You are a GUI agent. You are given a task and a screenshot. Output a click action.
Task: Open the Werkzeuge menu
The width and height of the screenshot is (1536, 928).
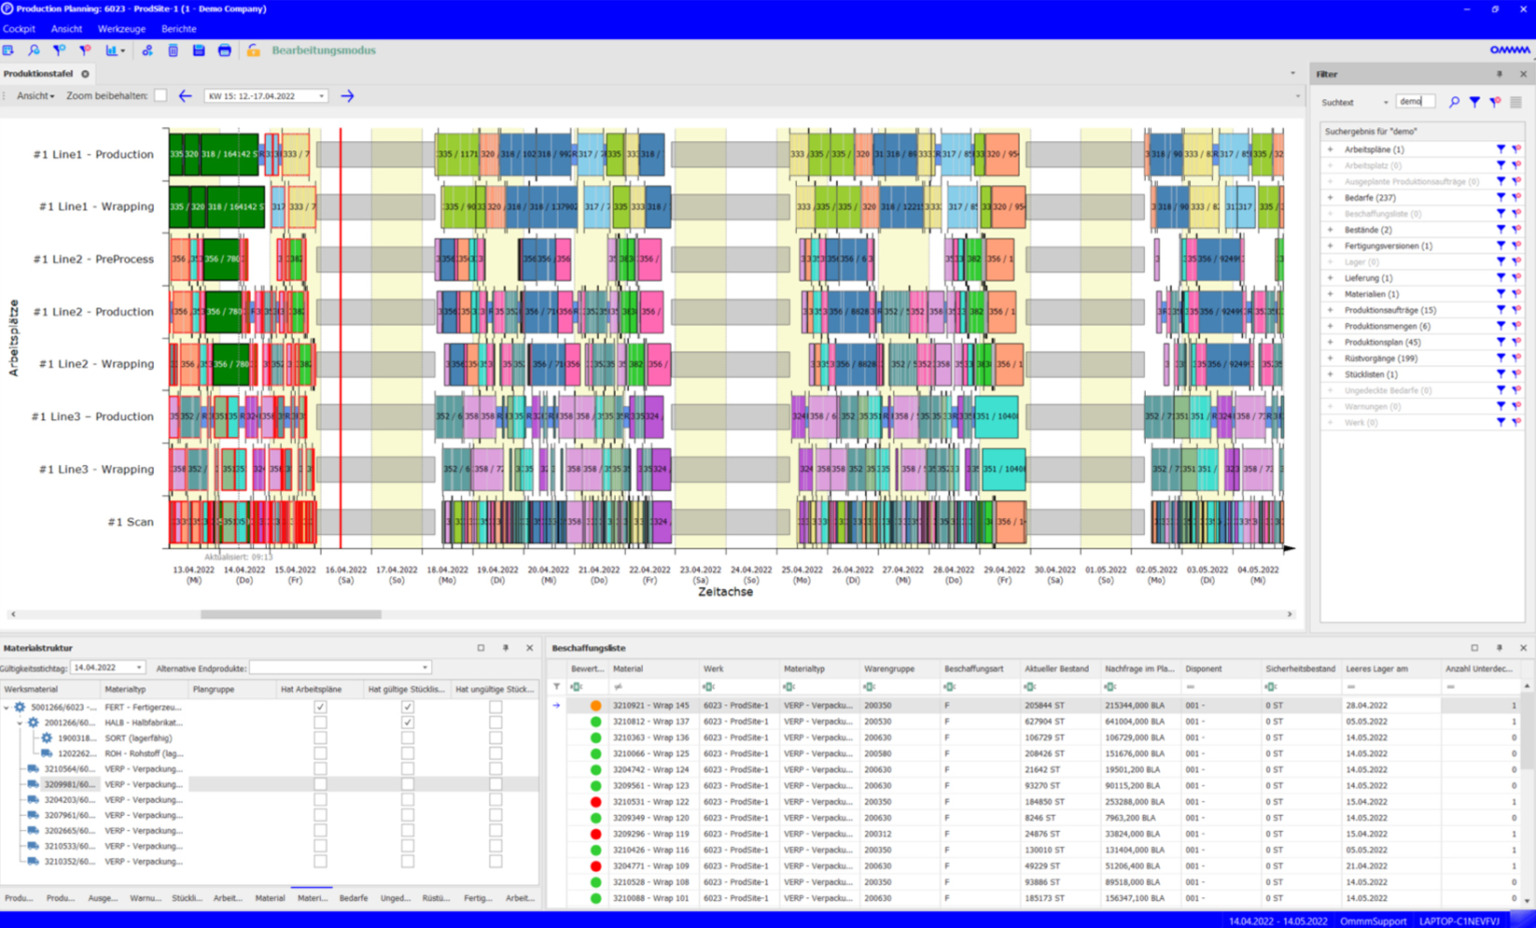(120, 29)
